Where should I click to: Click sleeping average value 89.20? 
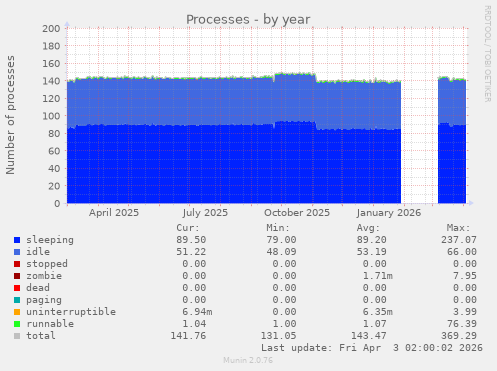pyautogui.click(x=371, y=240)
